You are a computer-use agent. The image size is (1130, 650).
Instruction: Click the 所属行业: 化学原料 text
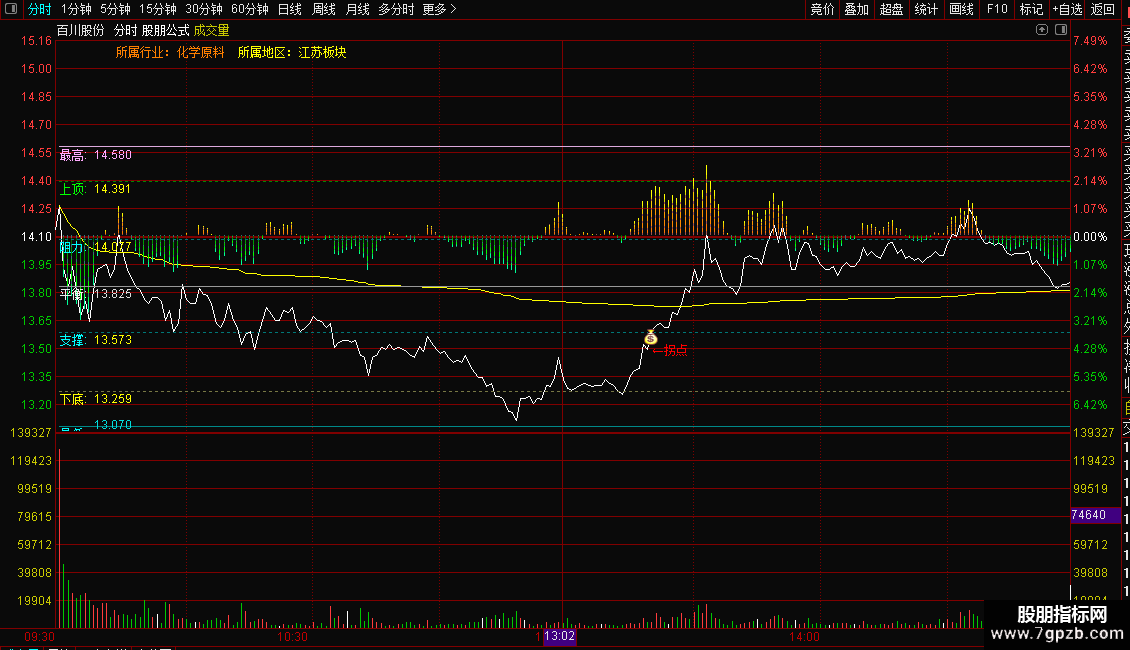(170, 53)
